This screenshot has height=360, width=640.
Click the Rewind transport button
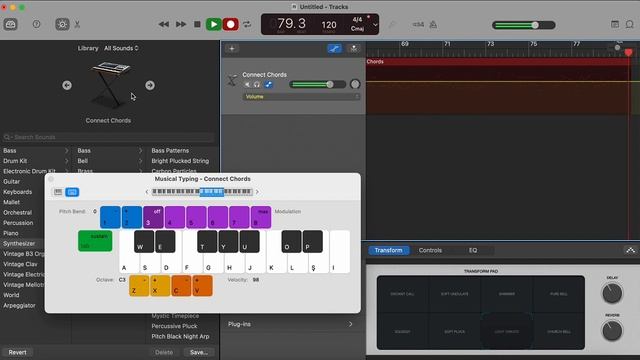tap(164, 24)
